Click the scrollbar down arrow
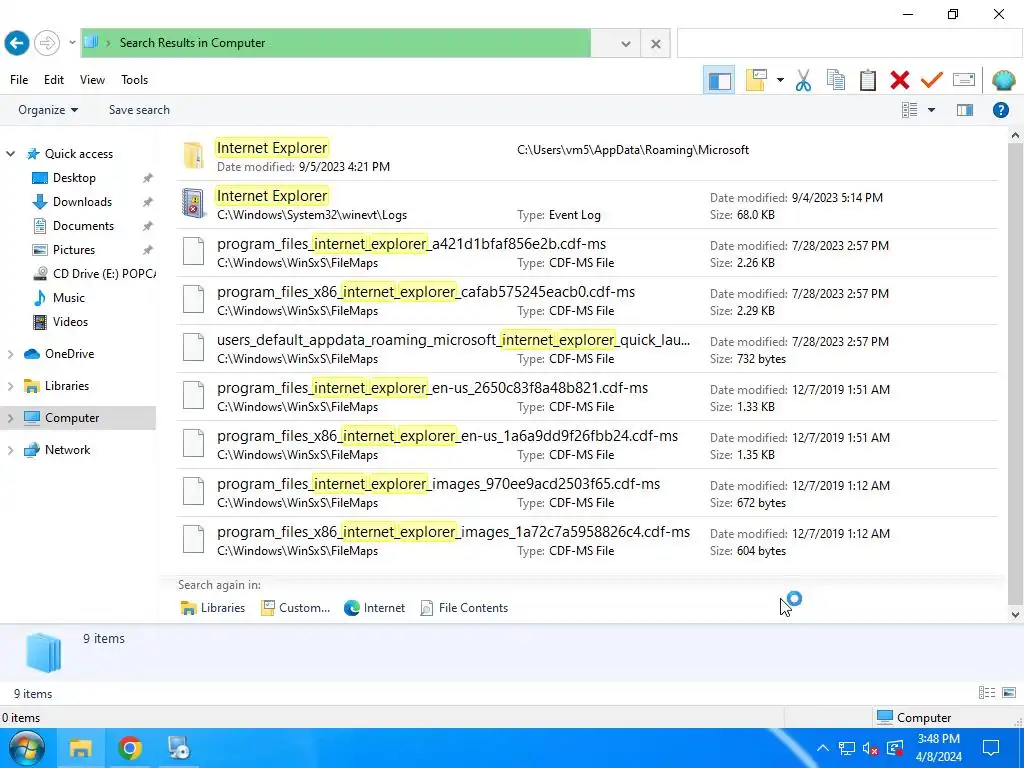 pyautogui.click(x=1015, y=614)
